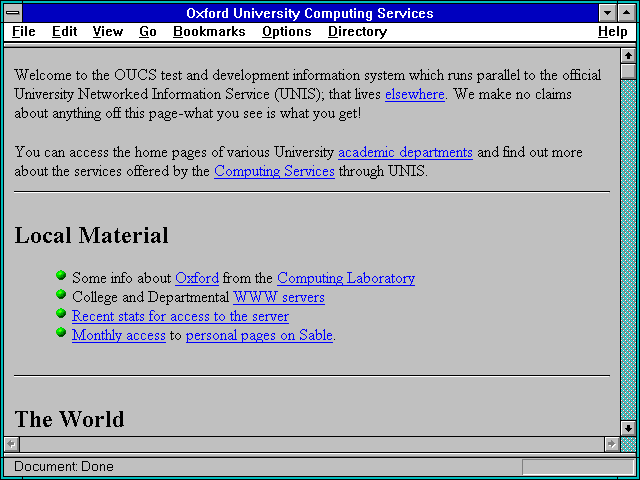Click the 'Local Material' heading

click(x=91, y=236)
